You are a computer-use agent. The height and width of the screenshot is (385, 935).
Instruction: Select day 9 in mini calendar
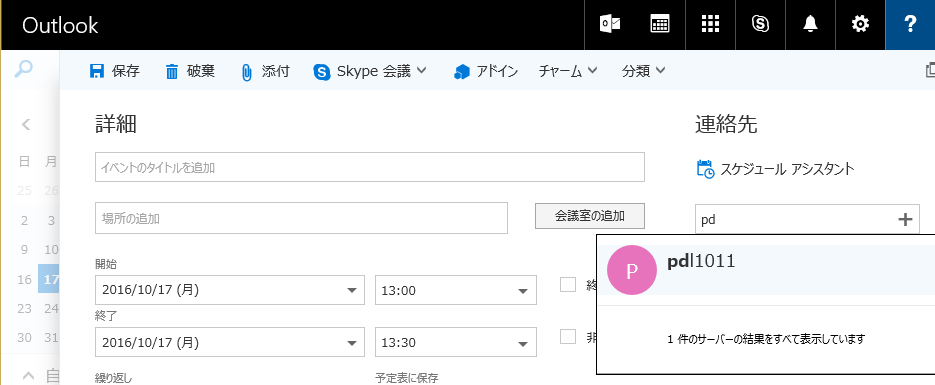24,250
